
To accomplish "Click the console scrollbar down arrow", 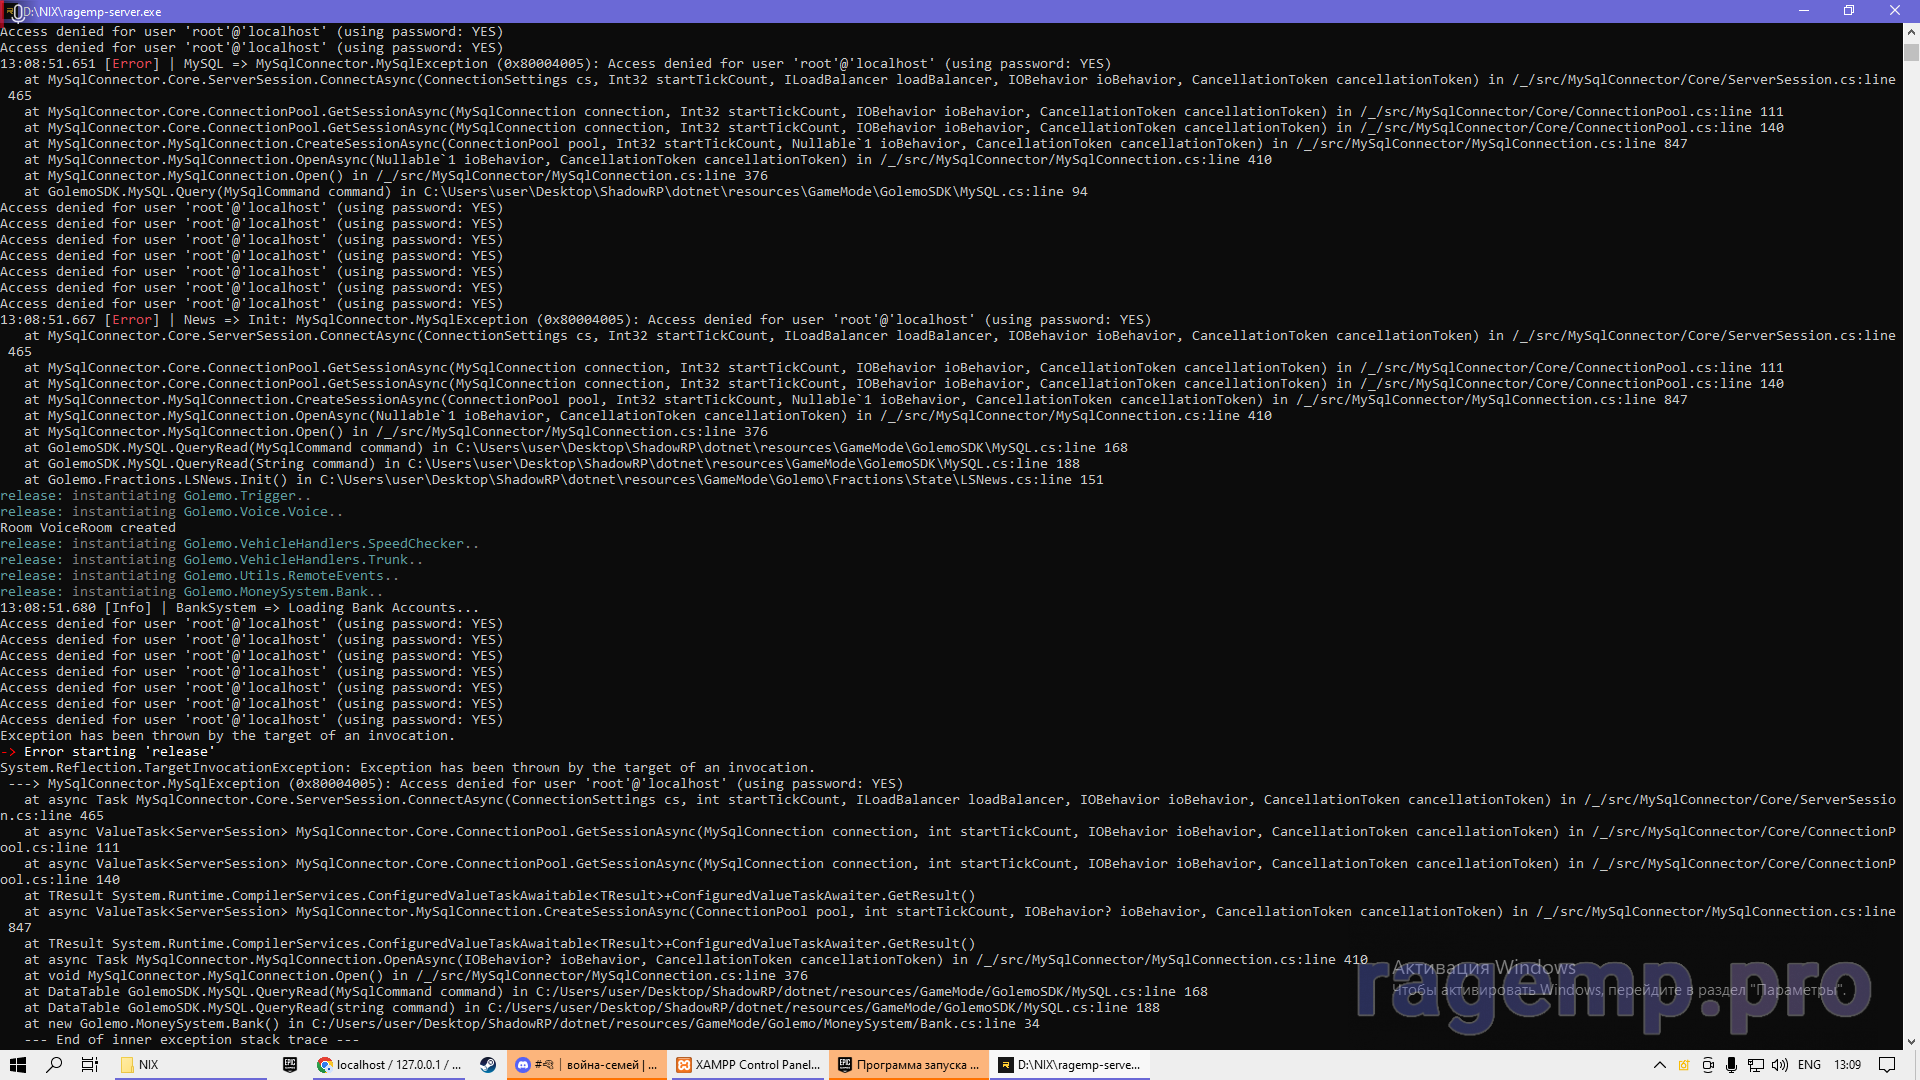I will pos(1911,1041).
